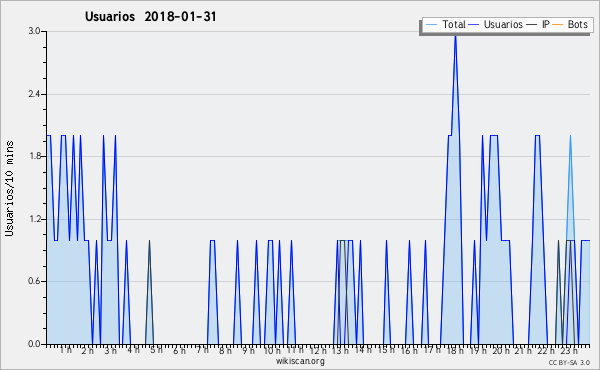Click the 7 h x-axis label
The height and width of the screenshot is (370, 600).
(x=202, y=350)
